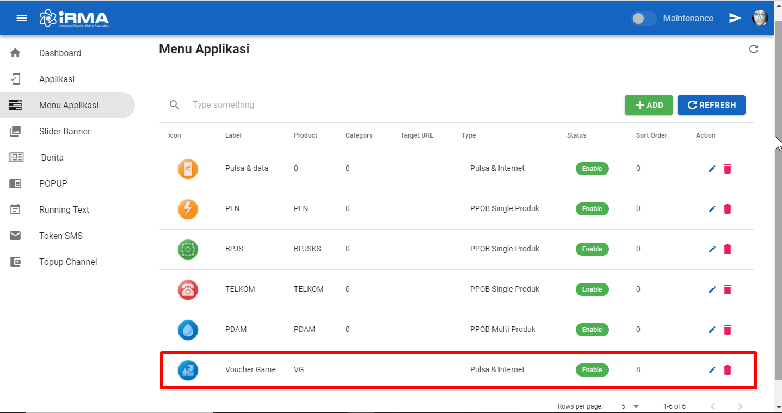
Task: Delete the PLN menu entry
Action: tap(727, 209)
